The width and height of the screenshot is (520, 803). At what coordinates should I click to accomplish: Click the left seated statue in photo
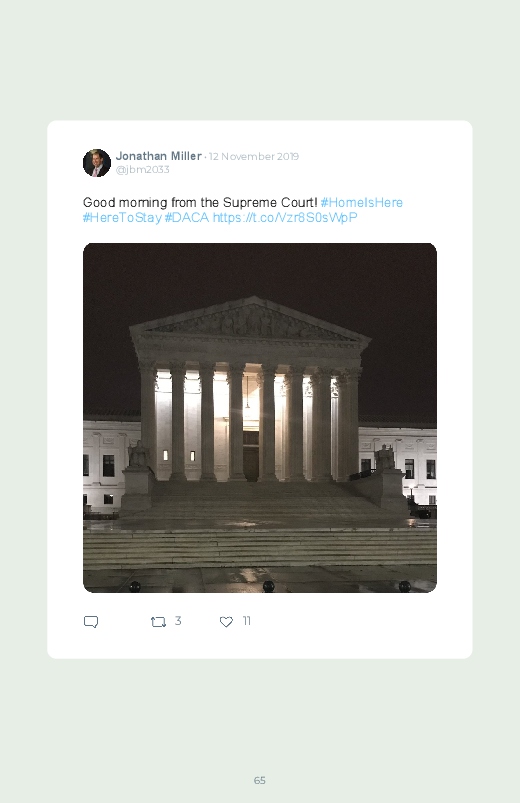point(138,454)
